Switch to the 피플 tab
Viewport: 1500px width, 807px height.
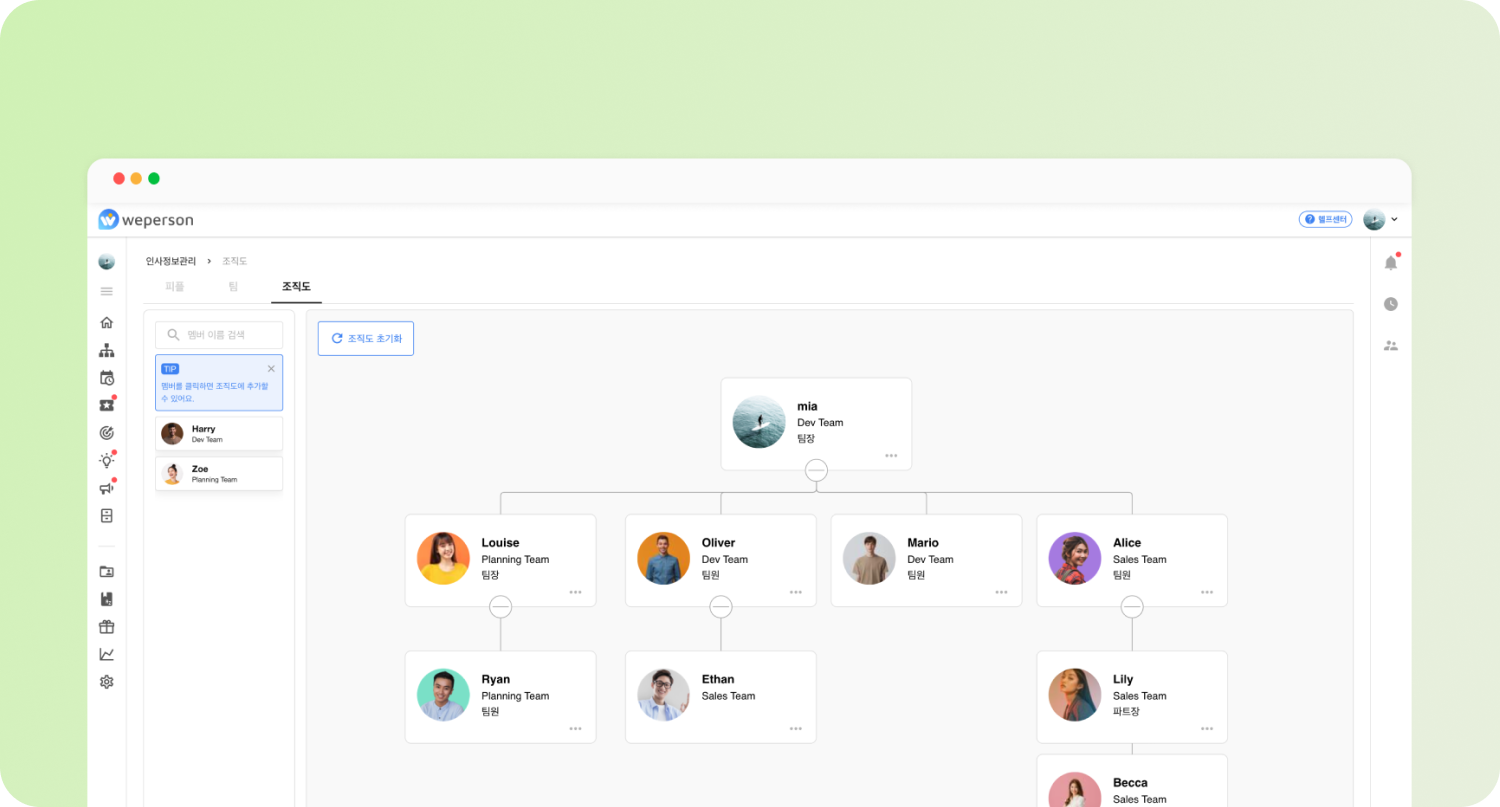point(174,286)
